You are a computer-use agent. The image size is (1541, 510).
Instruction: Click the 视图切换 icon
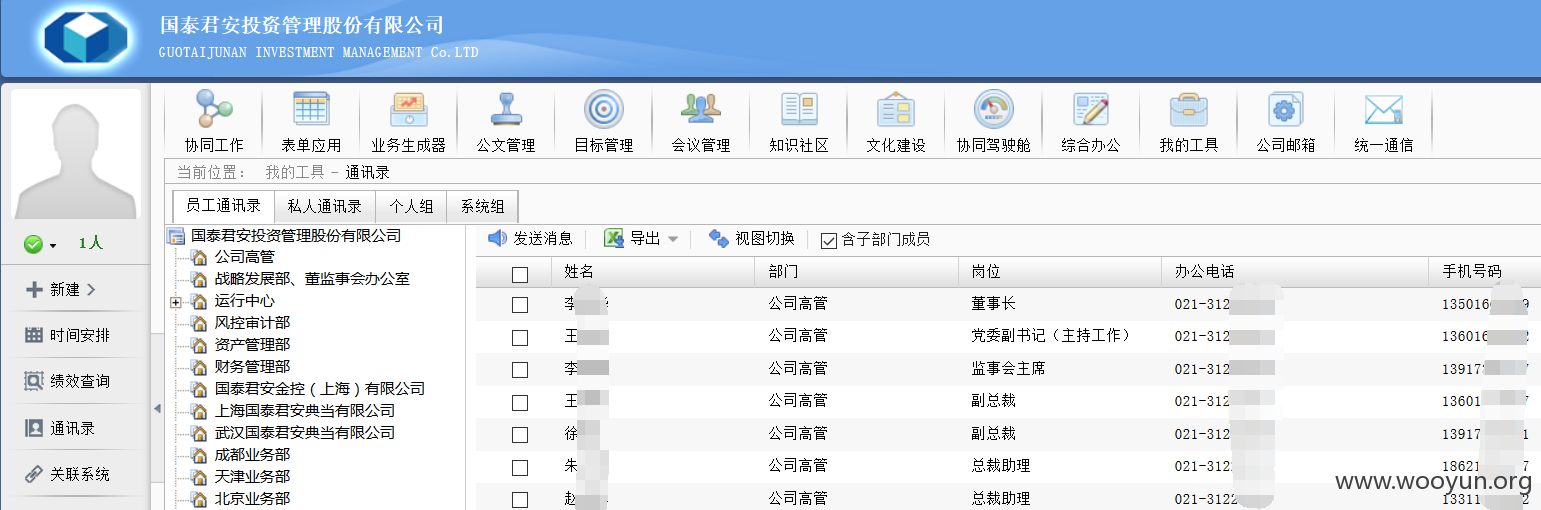[718, 238]
